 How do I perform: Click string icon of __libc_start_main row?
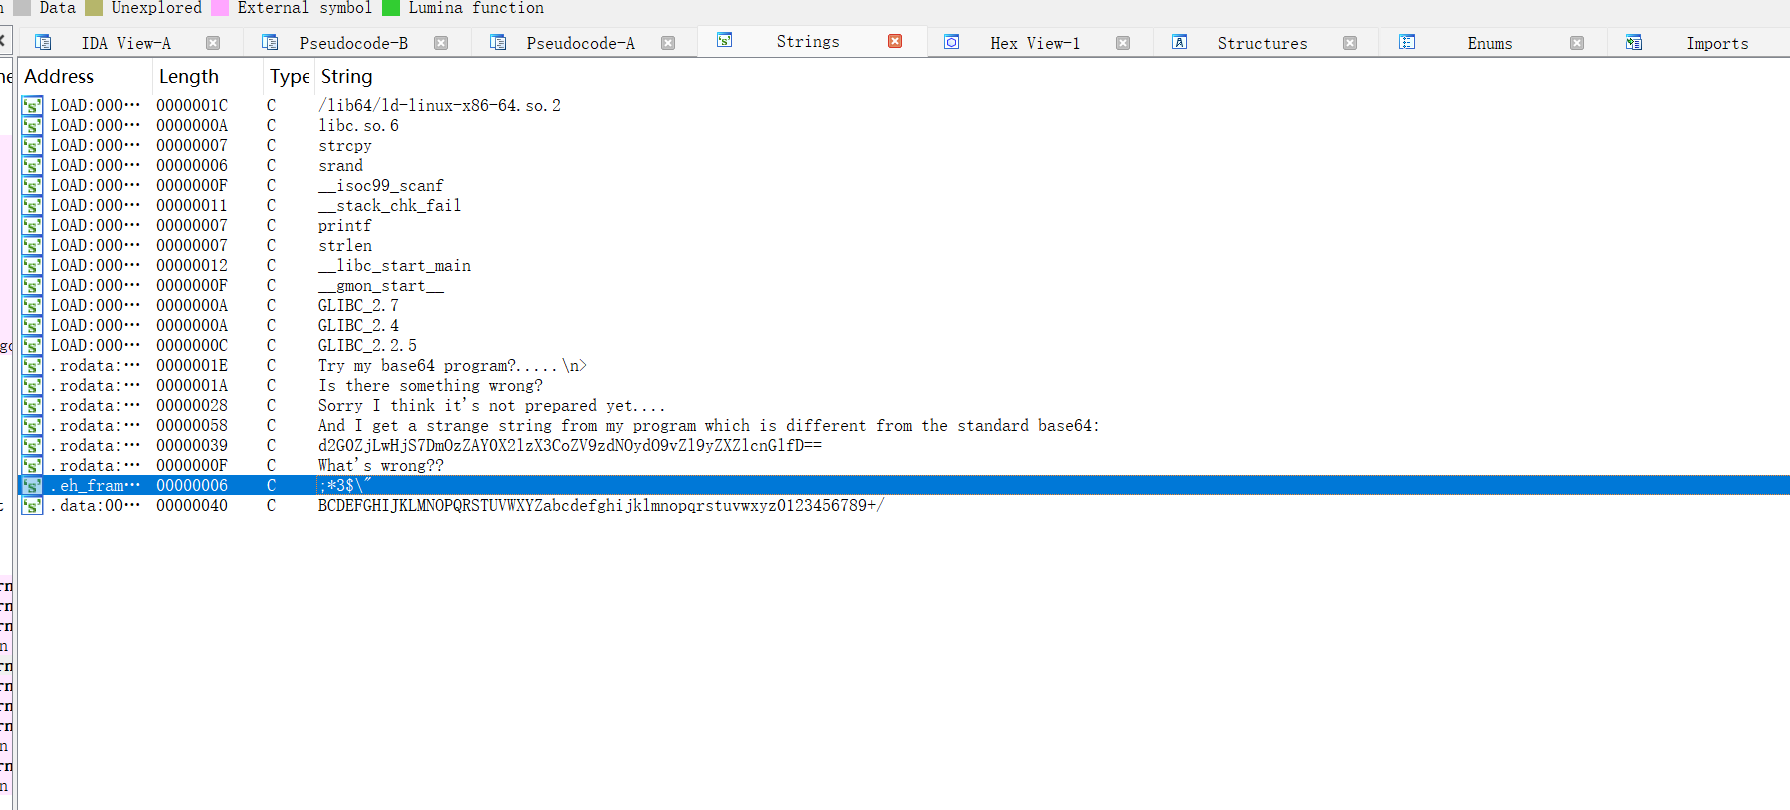[x=32, y=265]
